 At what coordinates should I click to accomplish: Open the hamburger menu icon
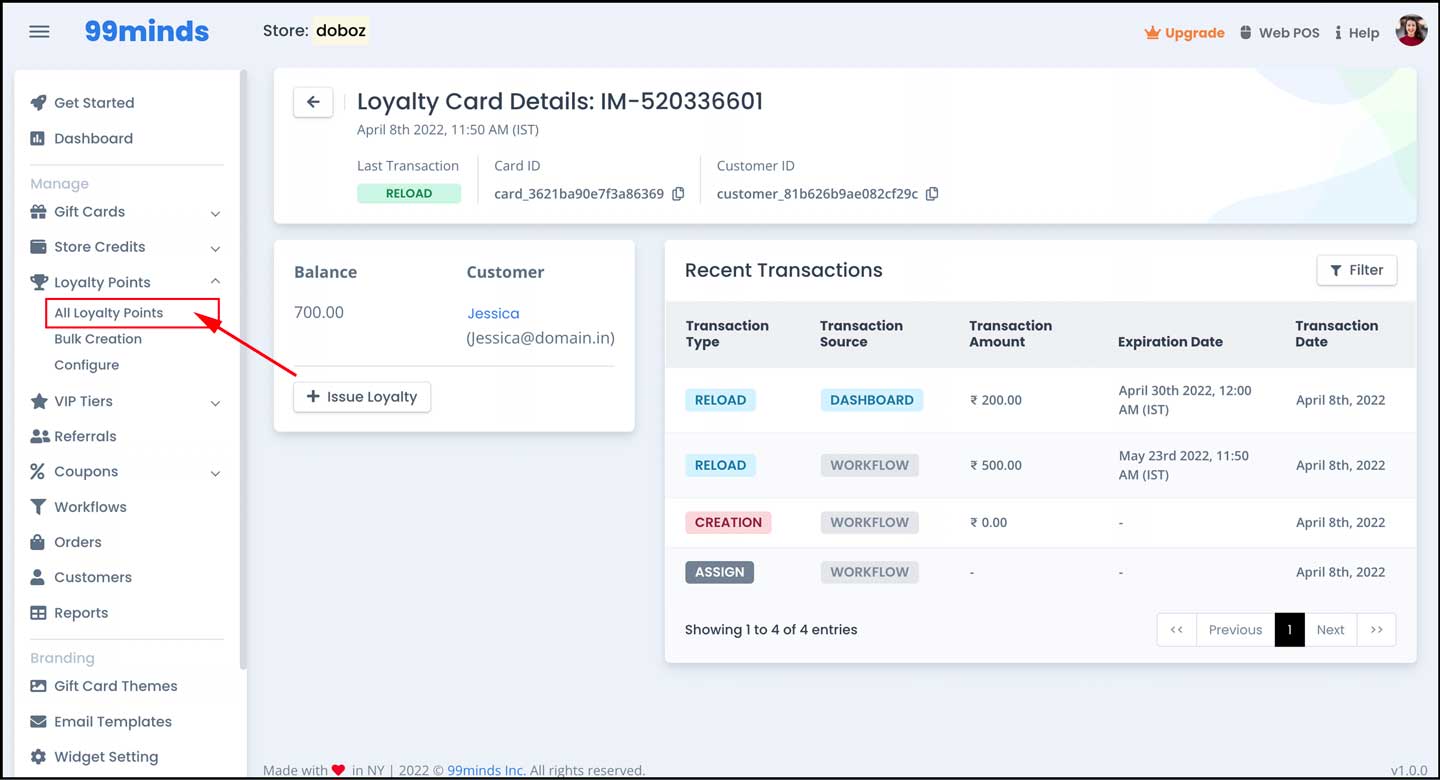click(x=39, y=32)
